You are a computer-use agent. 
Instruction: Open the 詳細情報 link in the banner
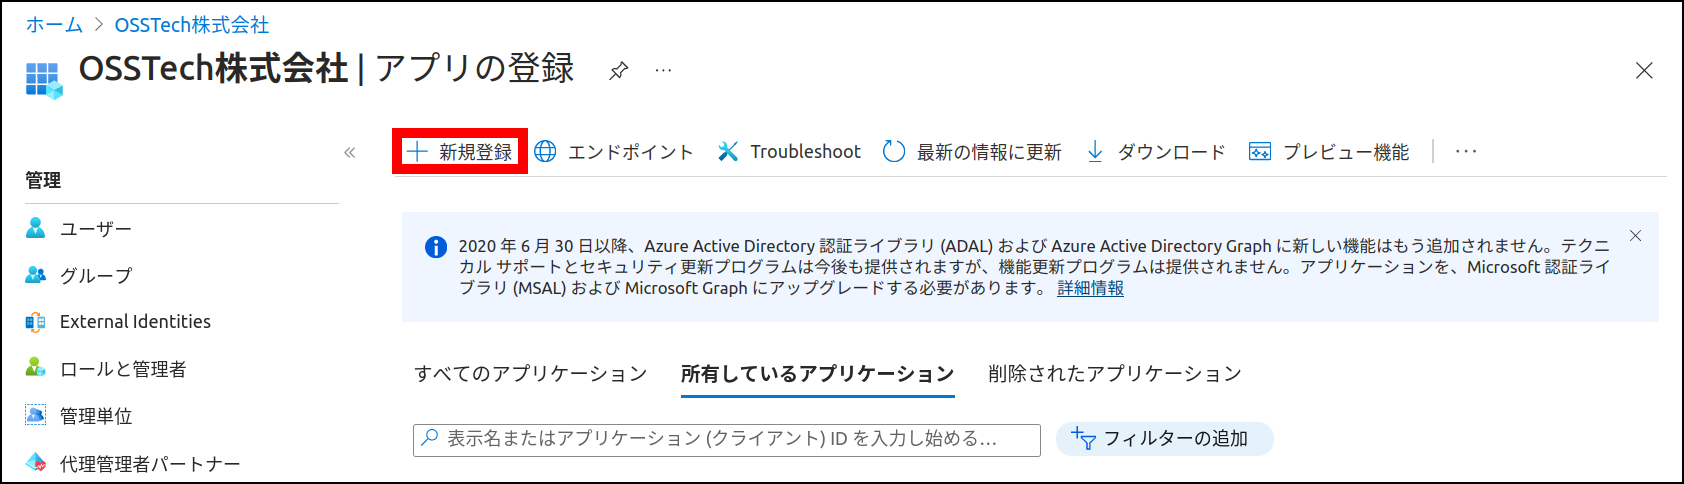point(1091,288)
